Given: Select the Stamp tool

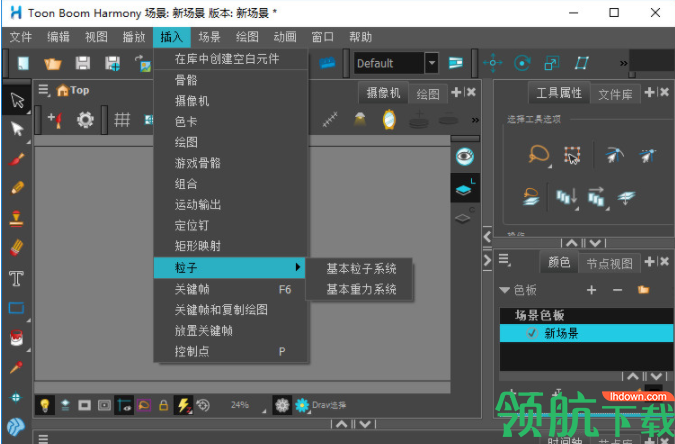Looking at the screenshot, I should pos(16,218).
